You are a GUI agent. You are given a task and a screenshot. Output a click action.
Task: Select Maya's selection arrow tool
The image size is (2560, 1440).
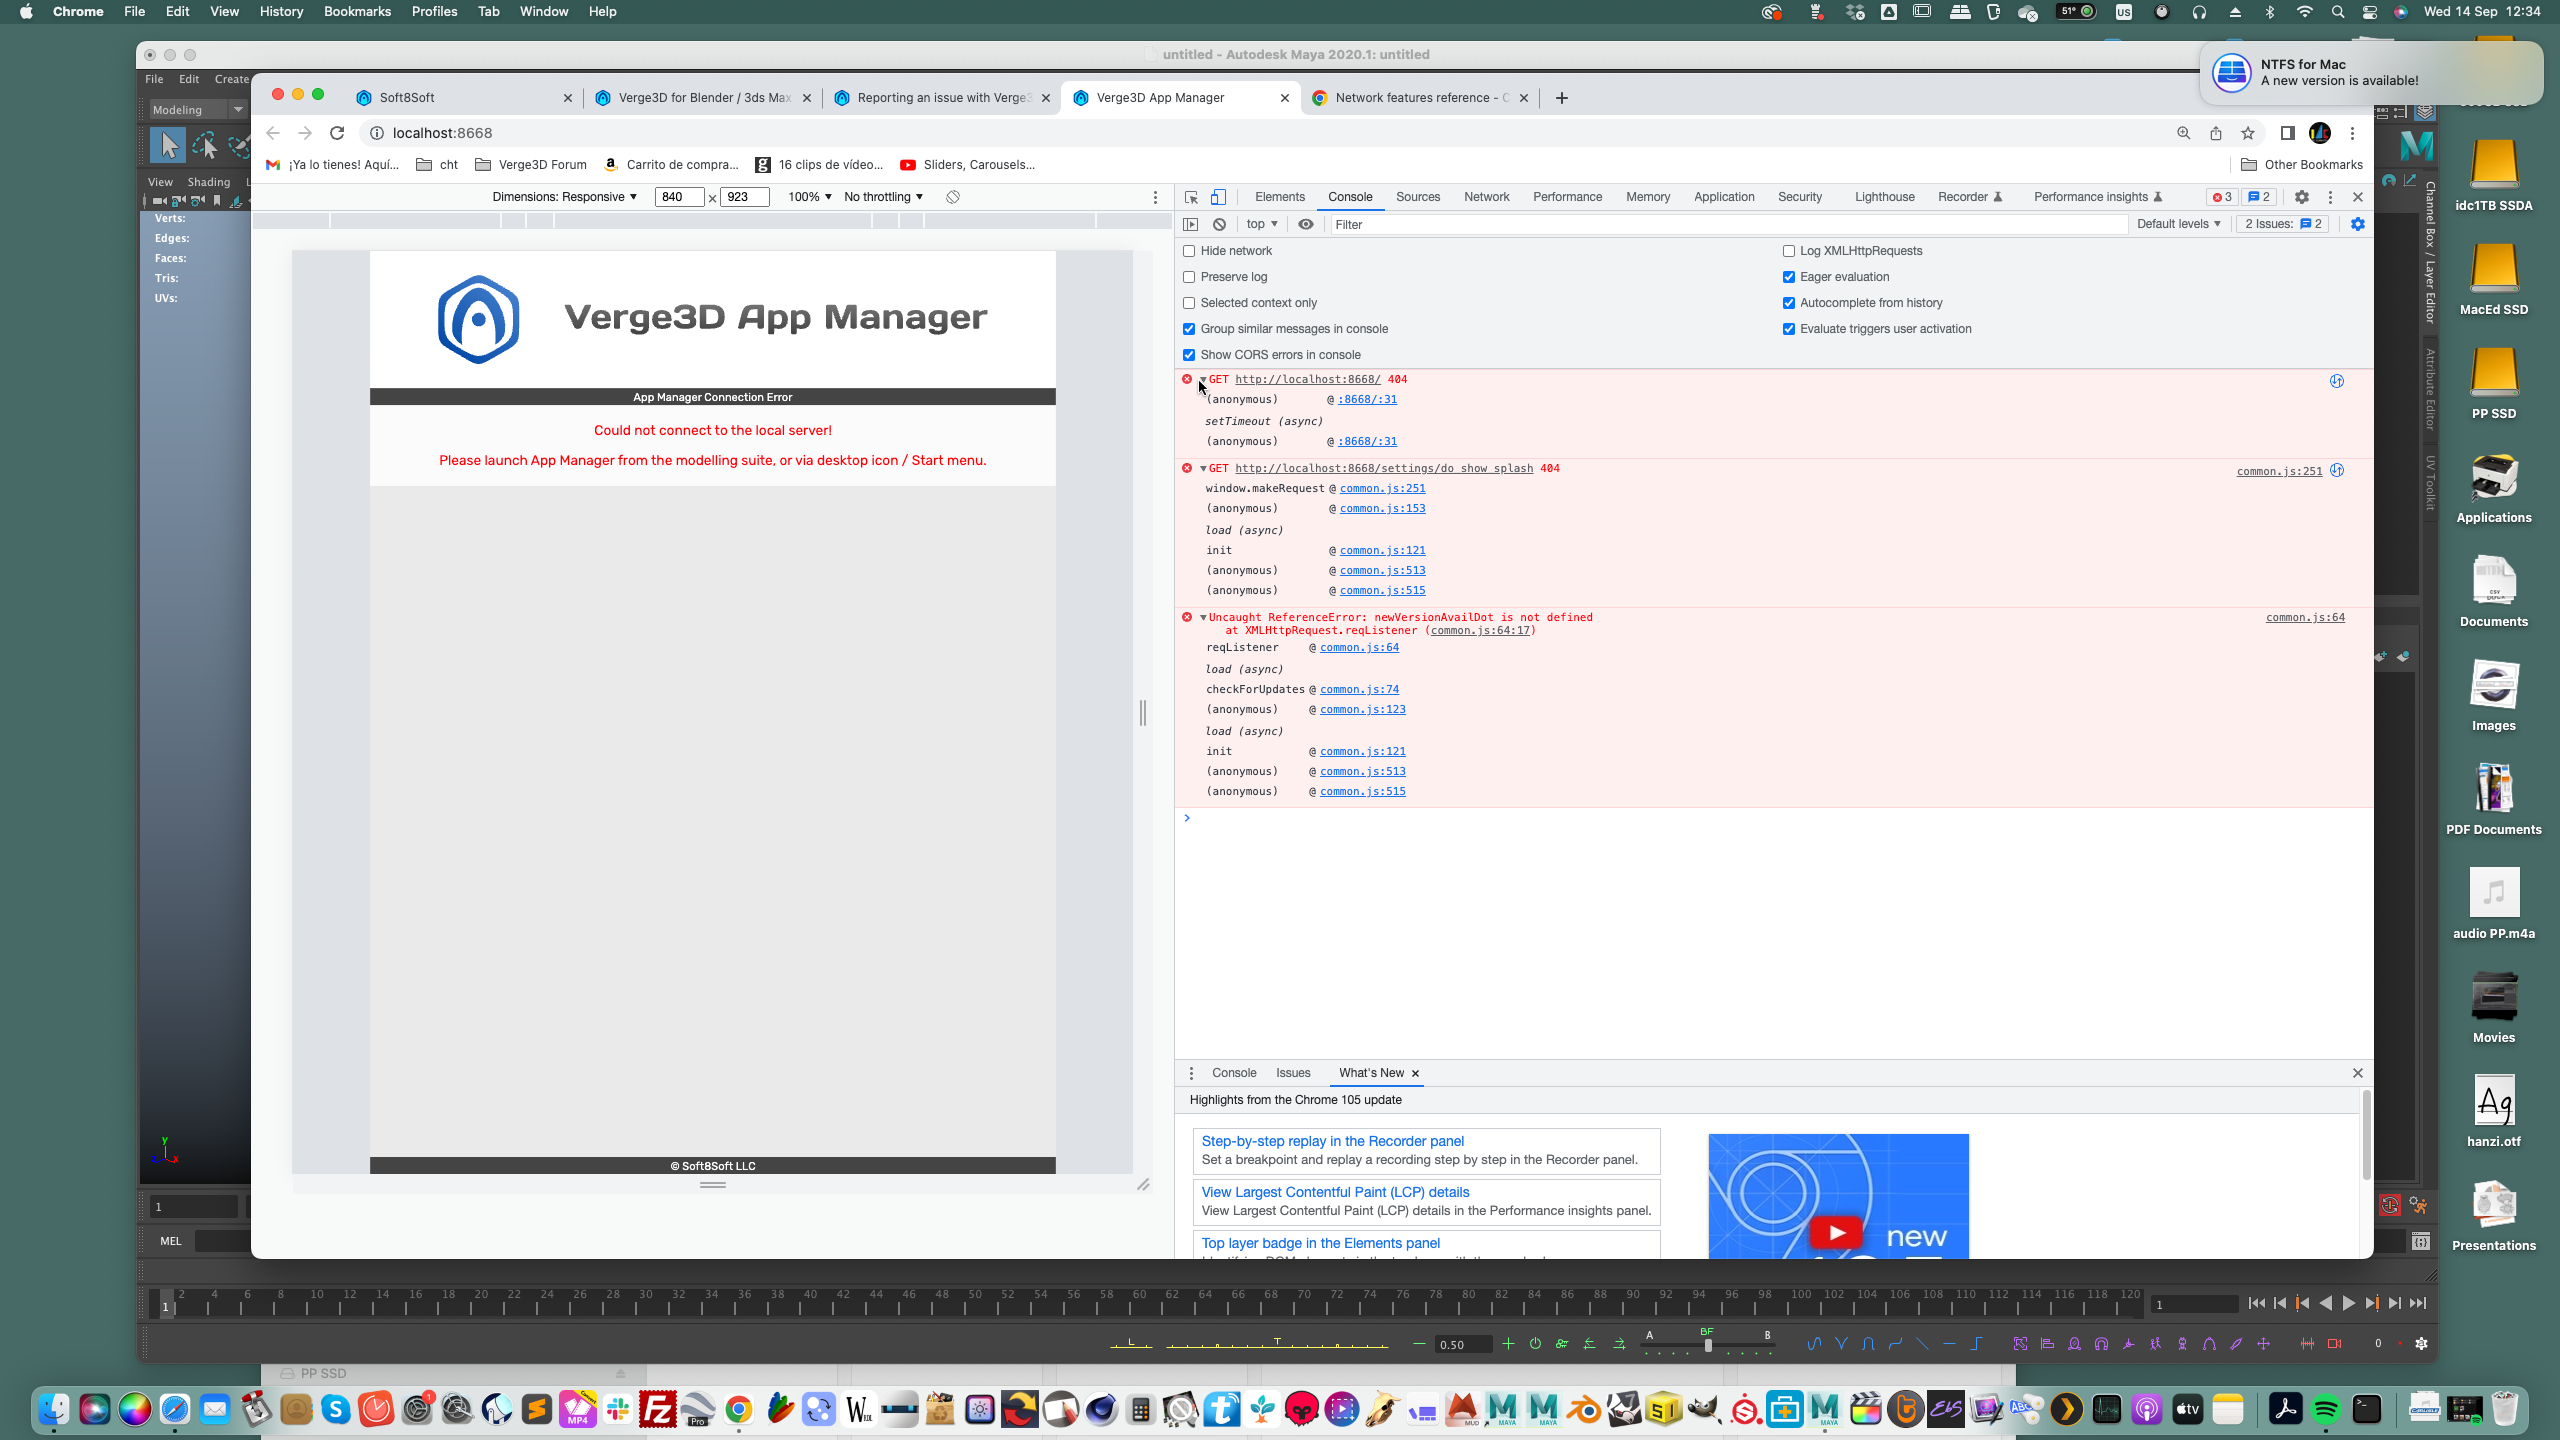(x=168, y=146)
